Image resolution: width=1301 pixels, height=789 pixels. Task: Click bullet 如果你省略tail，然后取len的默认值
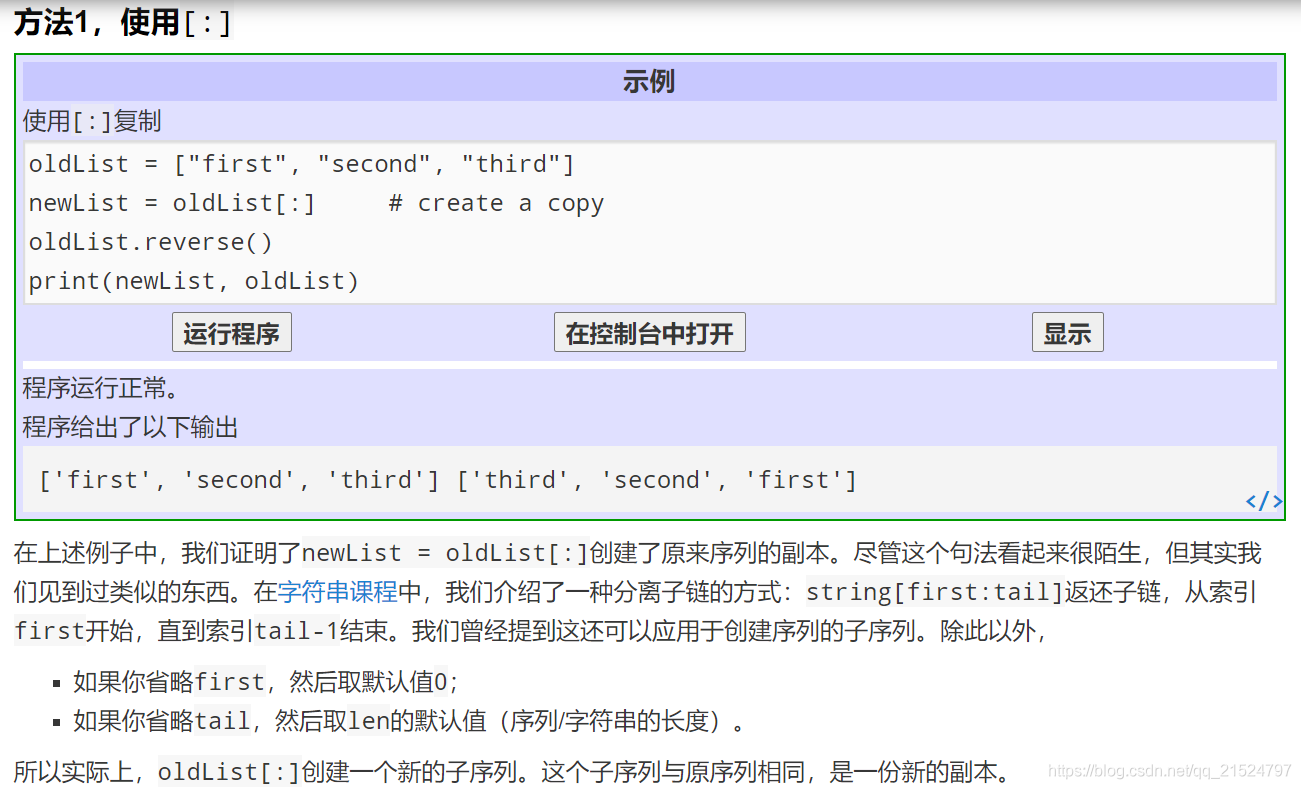coord(408,721)
